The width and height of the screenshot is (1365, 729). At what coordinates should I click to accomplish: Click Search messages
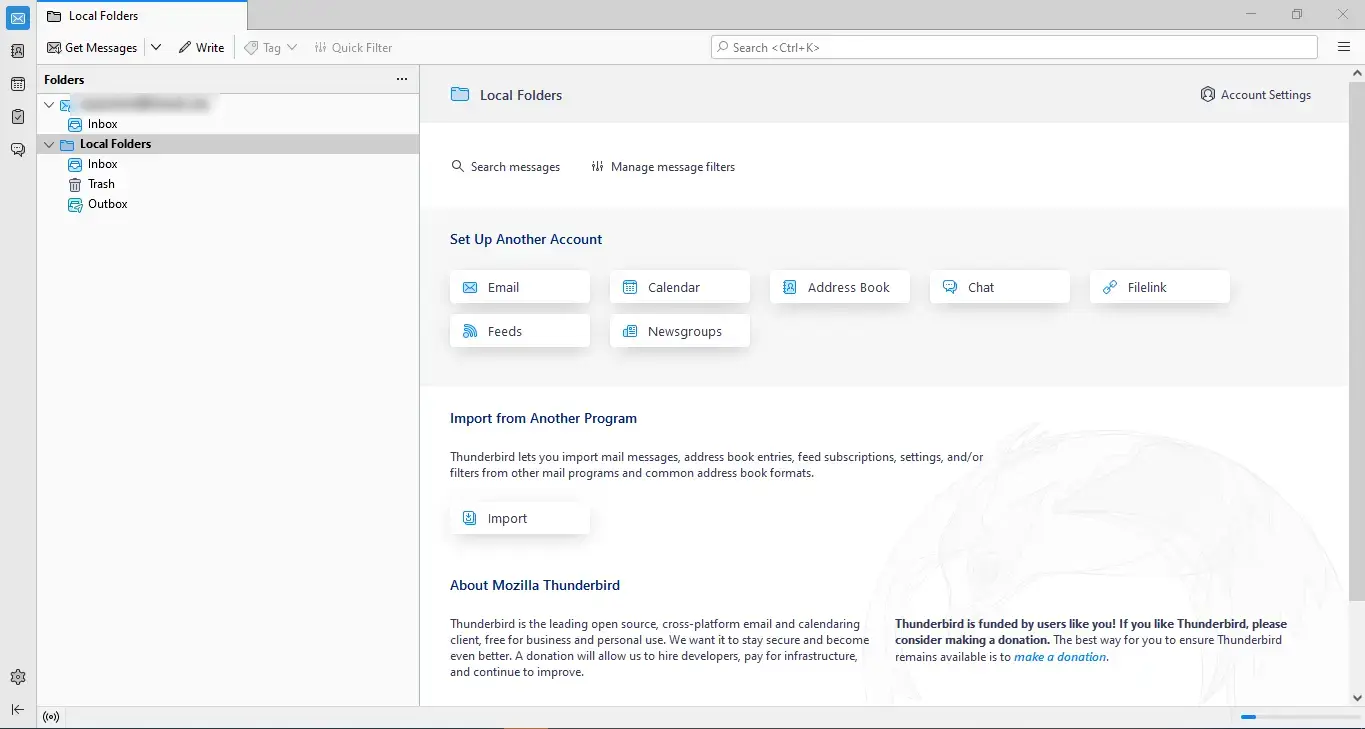(506, 167)
